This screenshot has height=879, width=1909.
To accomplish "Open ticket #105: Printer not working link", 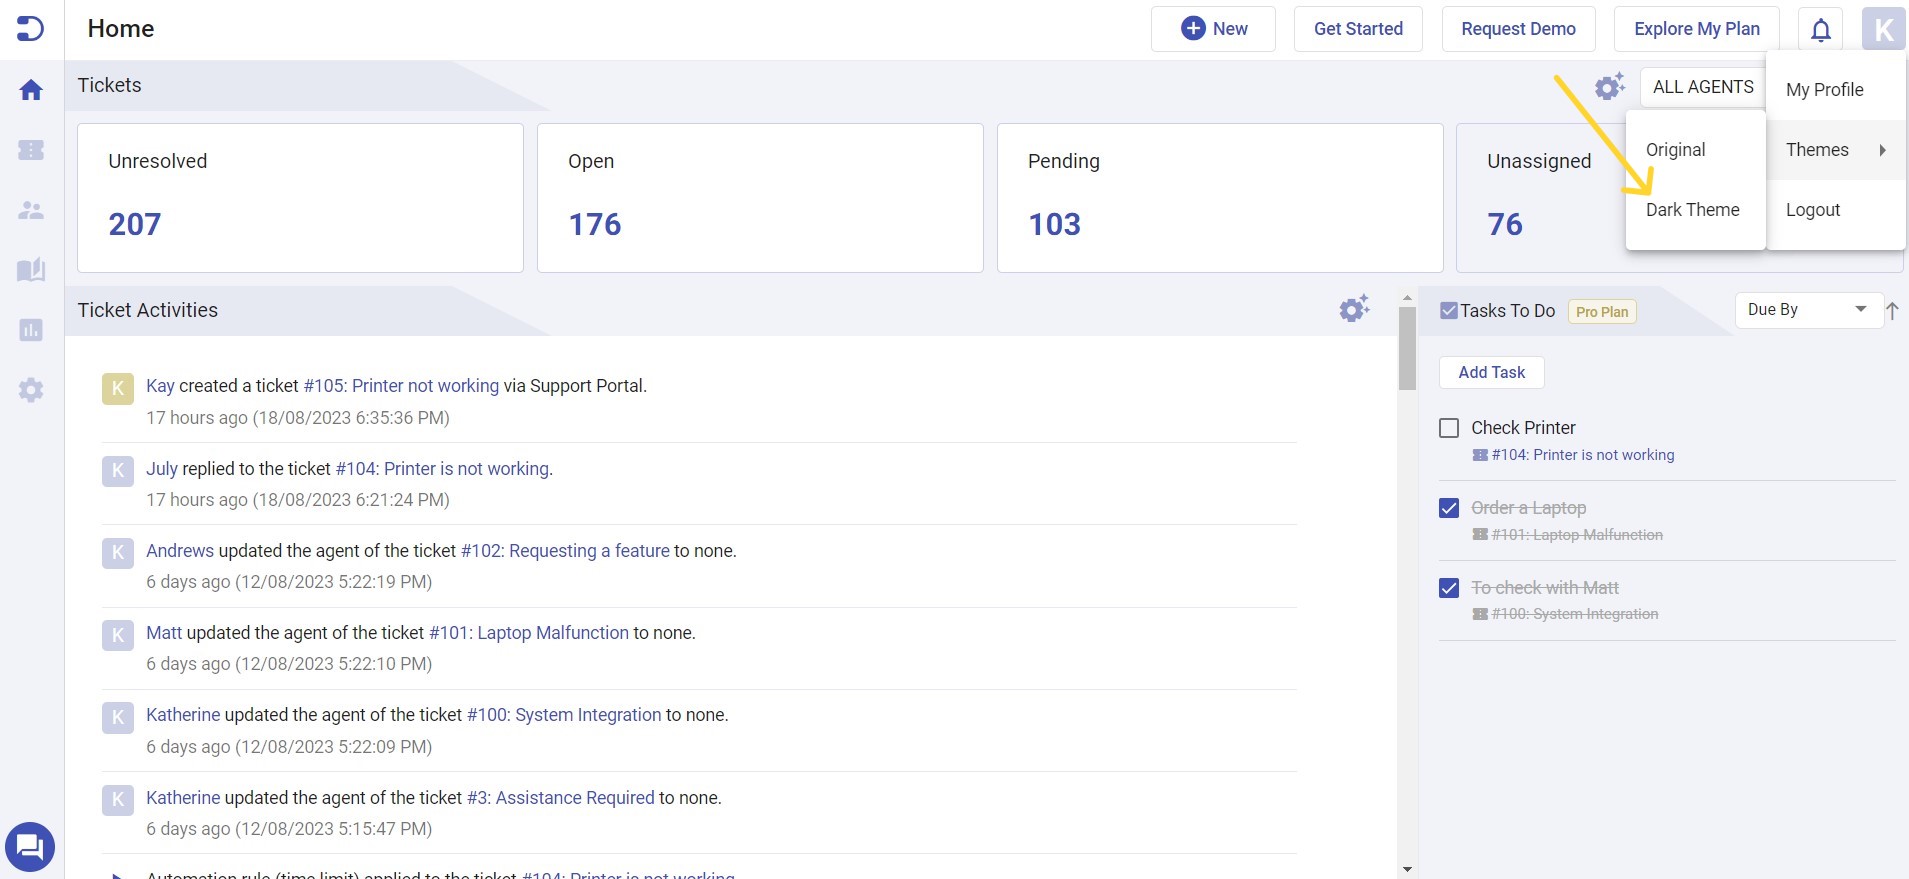I will (401, 386).
